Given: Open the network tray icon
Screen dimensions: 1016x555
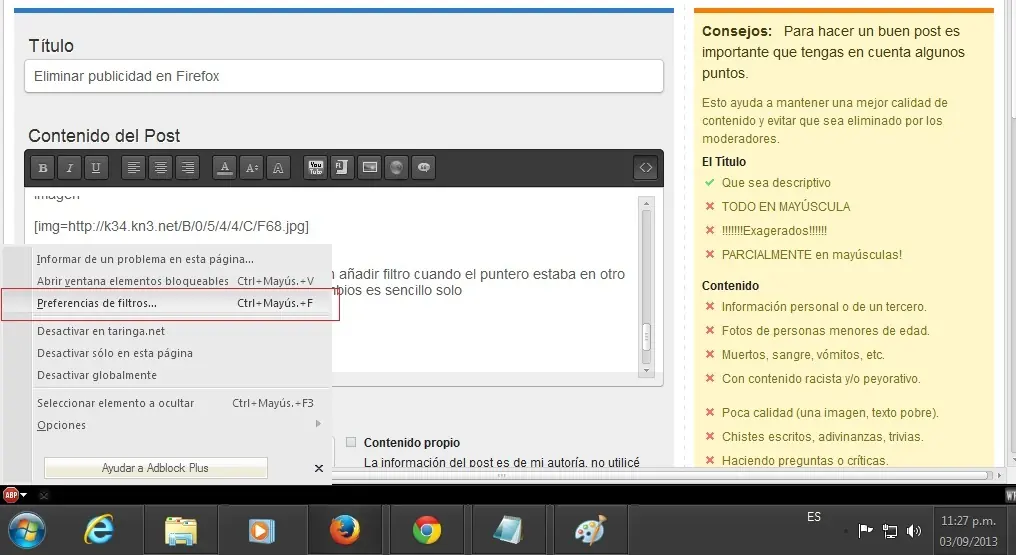Looking at the screenshot, I should 890,531.
